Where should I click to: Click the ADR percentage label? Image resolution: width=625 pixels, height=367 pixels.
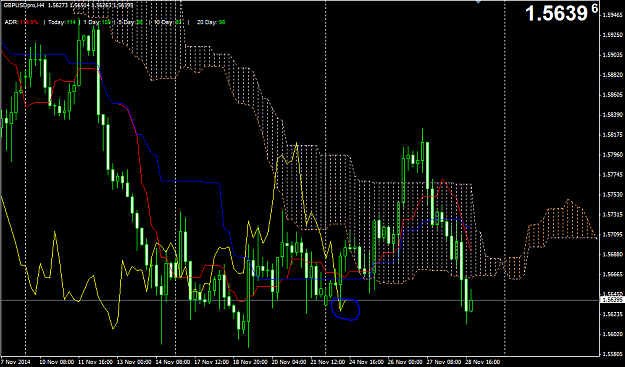(21, 22)
